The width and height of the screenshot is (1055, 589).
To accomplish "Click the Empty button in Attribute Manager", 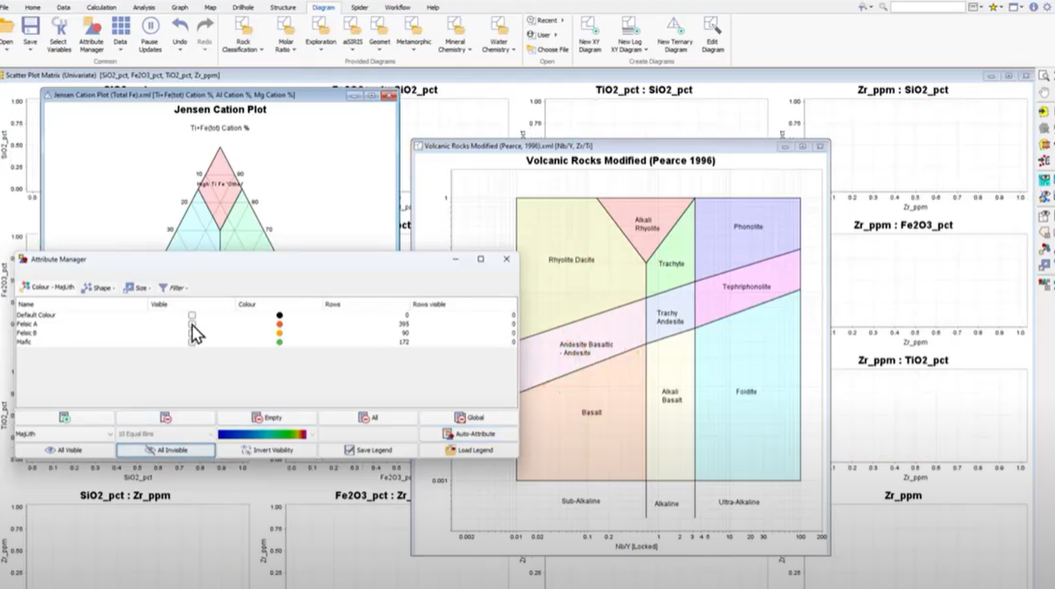I will pyautogui.click(x=267, y=418).
